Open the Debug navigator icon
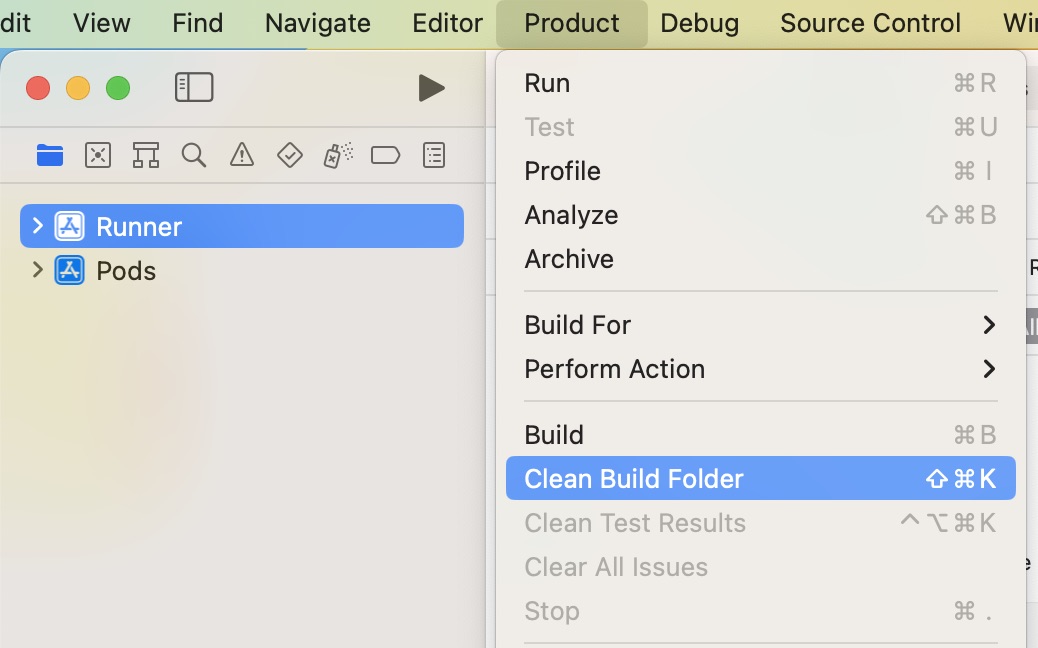Screen dimensions: 1038x648 click(x=337, y=155)
